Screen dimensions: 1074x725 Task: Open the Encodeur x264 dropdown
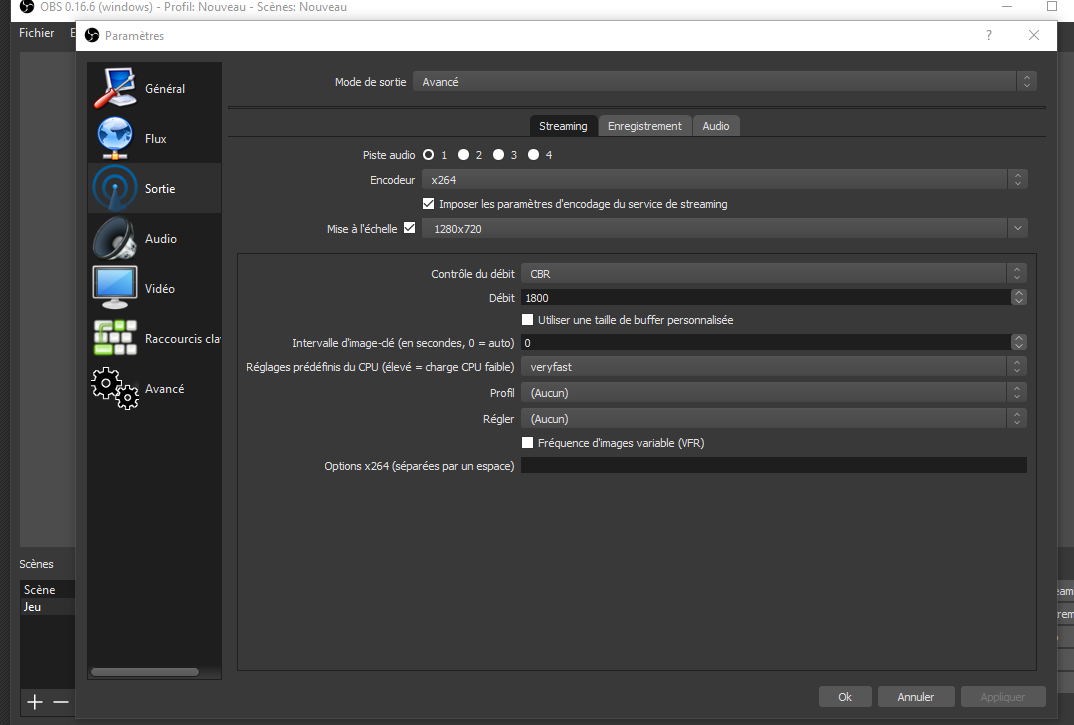[725, 180]
